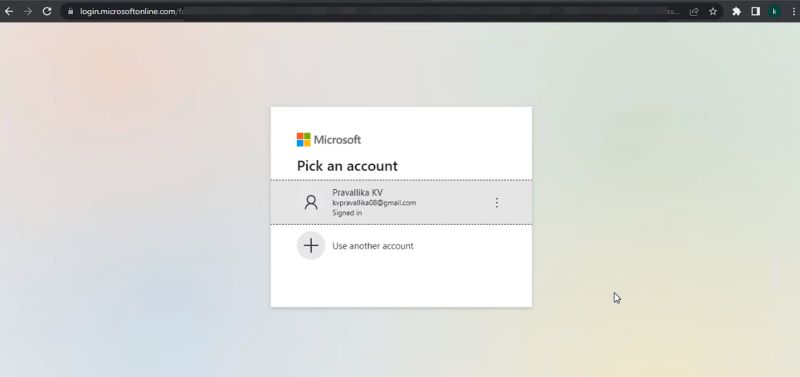The height and width of the screenshot is (377, 800).
Task: Click the 'Pick an account' heading
Action: pyautogui.click(x=347, y=166)
